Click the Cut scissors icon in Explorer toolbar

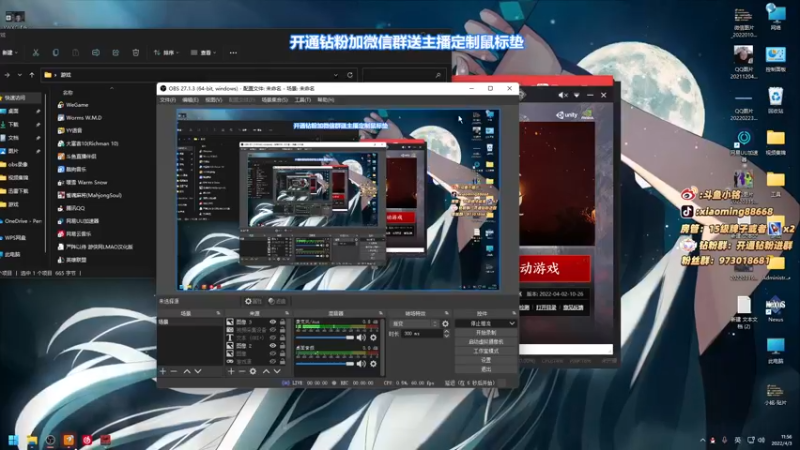(36, 53)
